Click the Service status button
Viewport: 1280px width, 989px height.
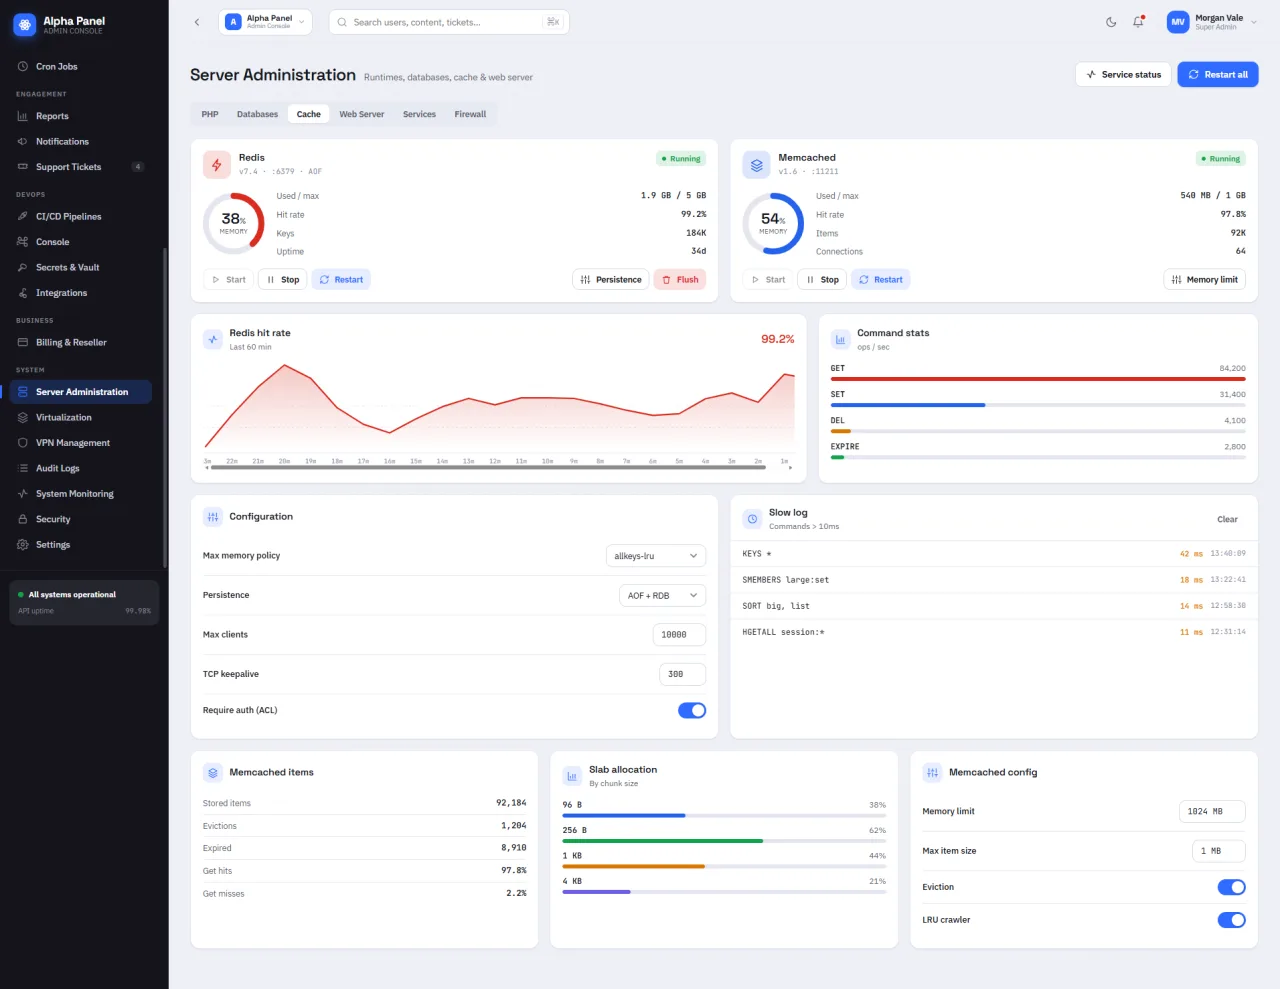1123,75
